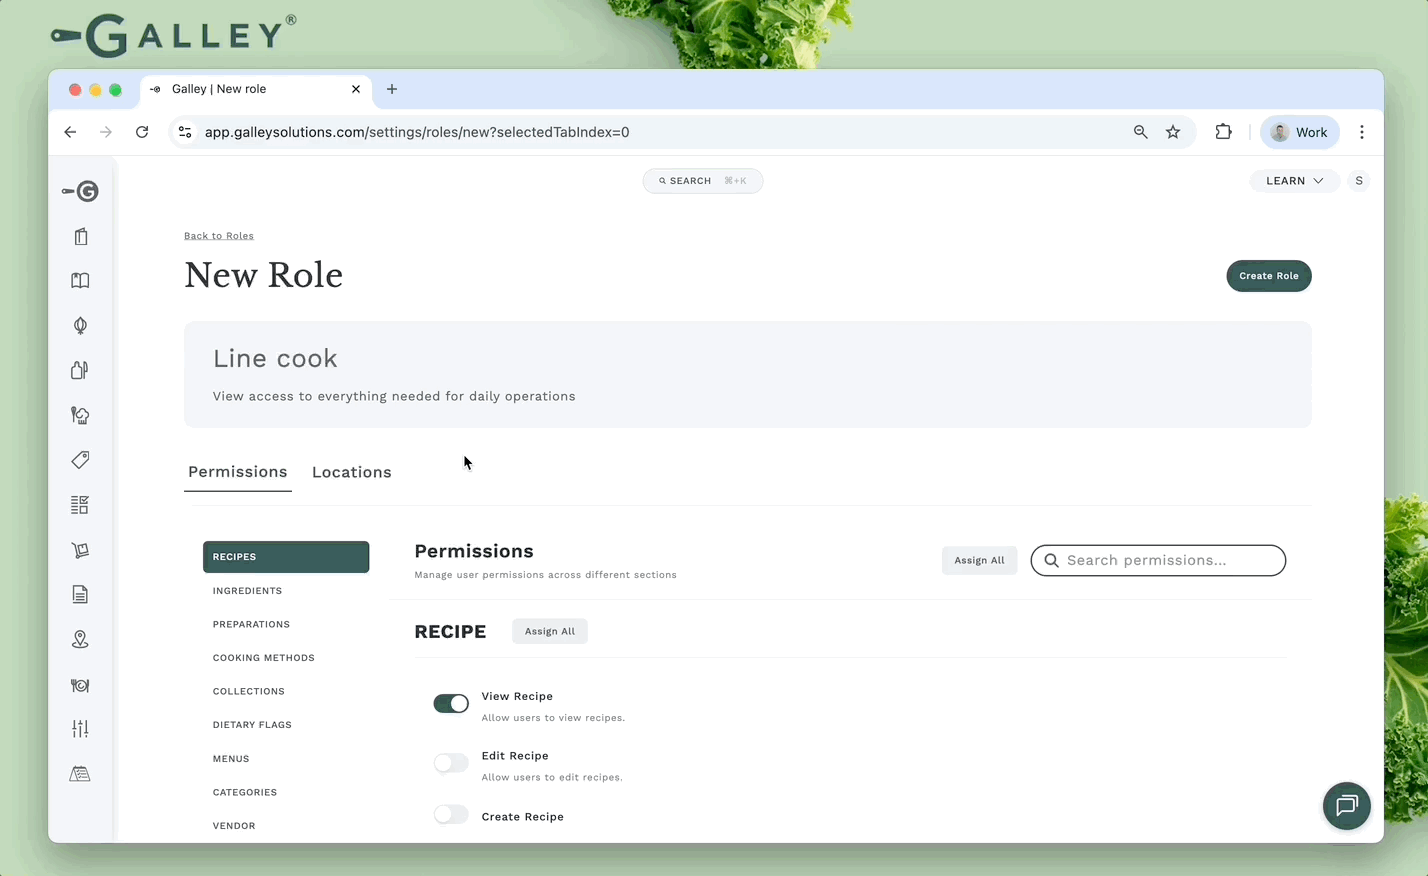Click the document page sidebar icon
This screenshot has height=876, width=1428.
80,595
